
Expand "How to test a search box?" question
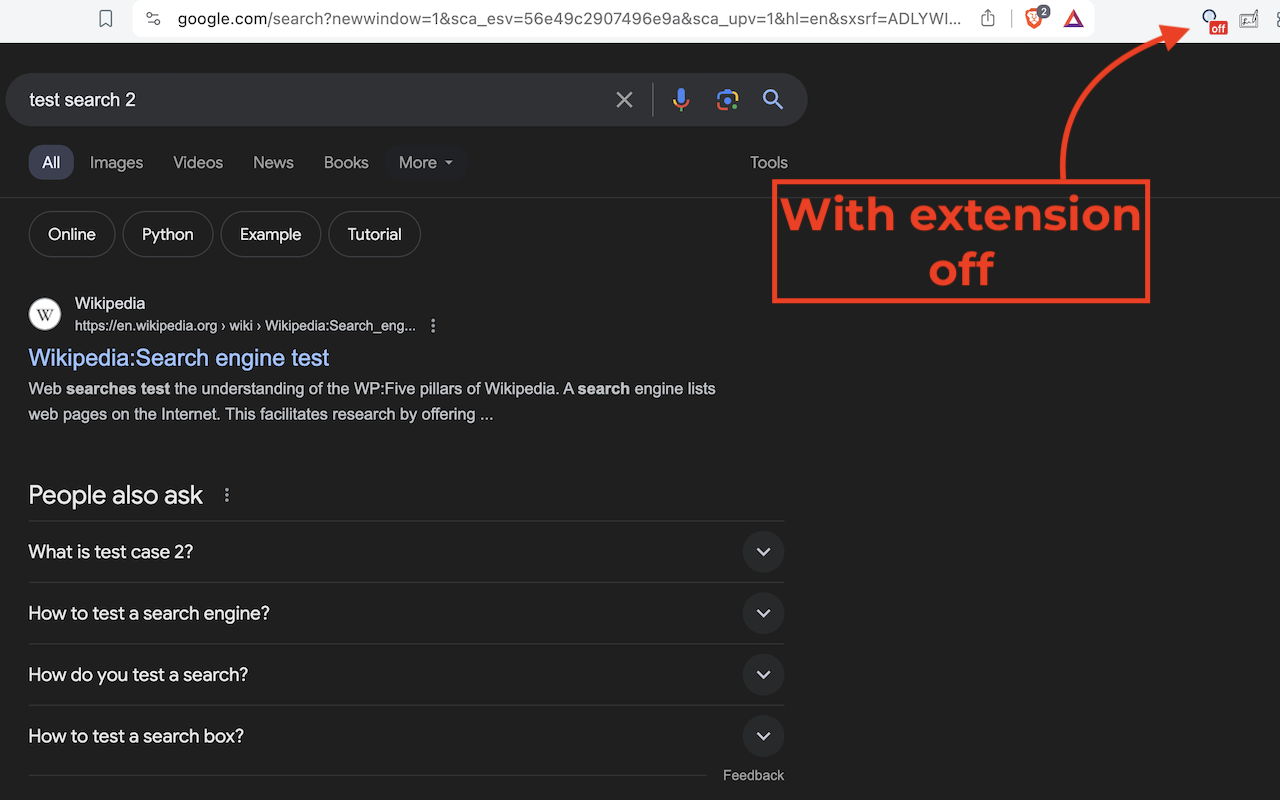[x=406, y=736]
